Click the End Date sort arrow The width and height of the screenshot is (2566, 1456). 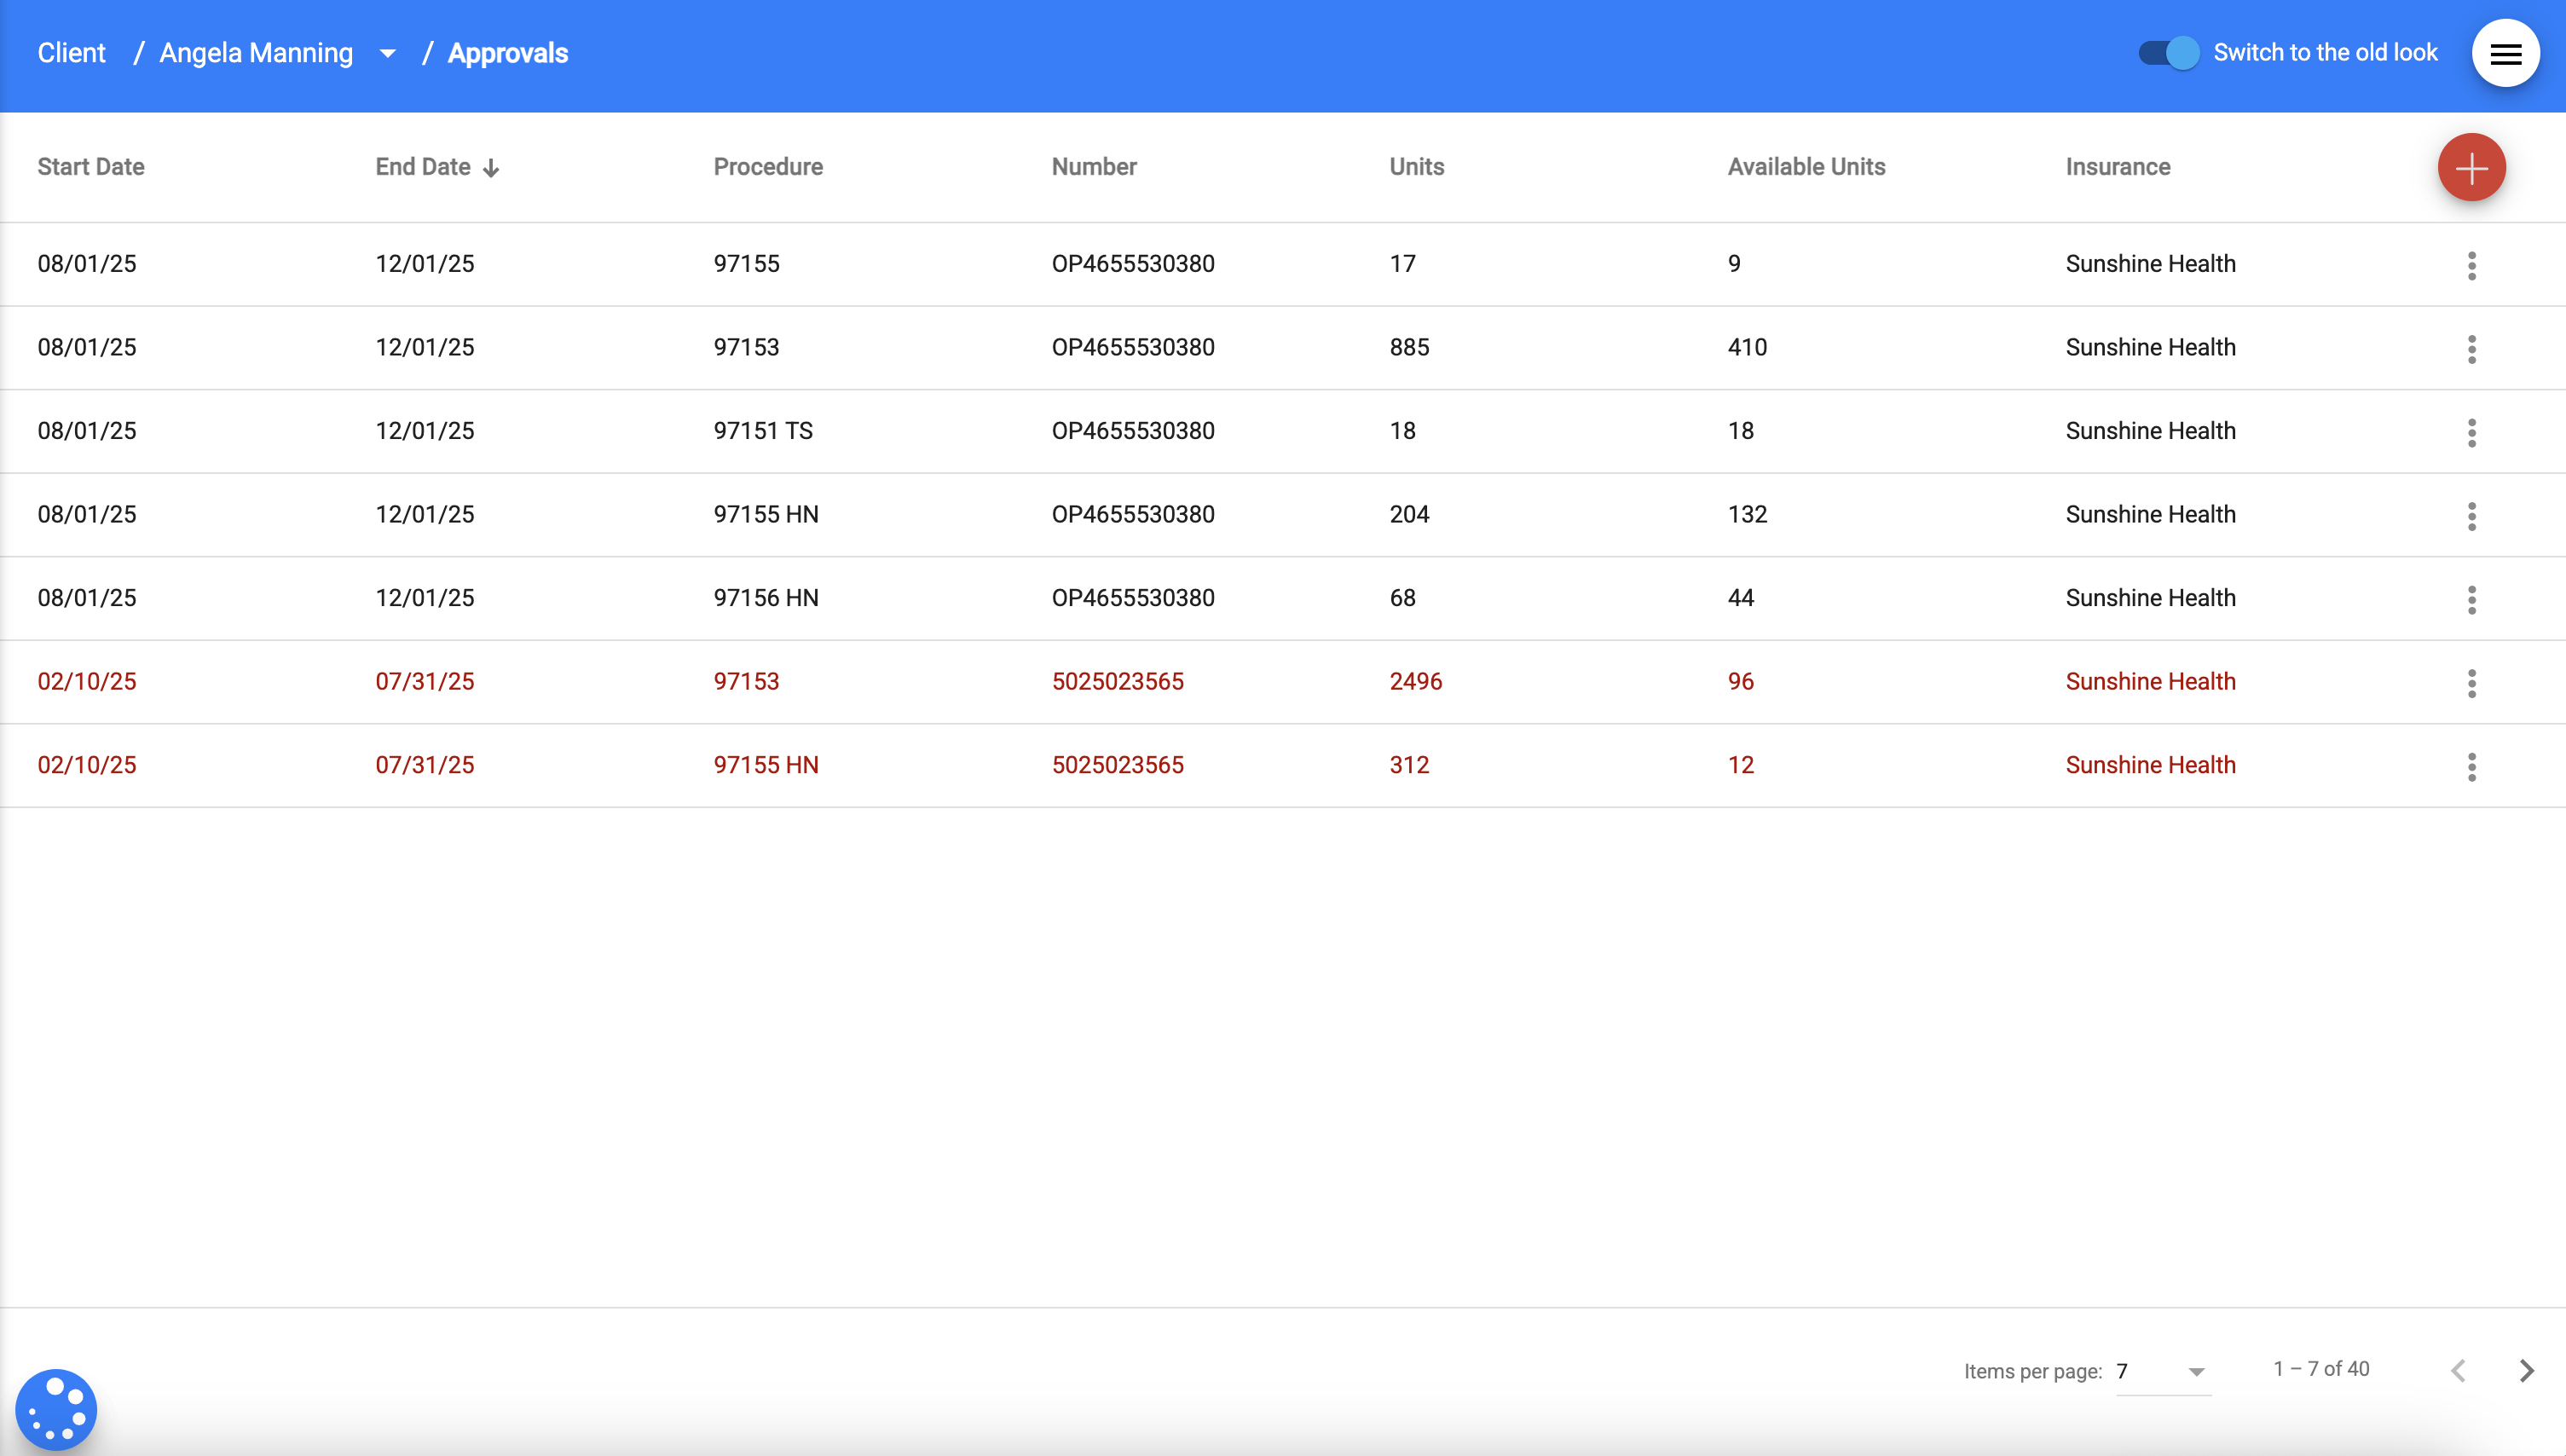tap(491, 168)
